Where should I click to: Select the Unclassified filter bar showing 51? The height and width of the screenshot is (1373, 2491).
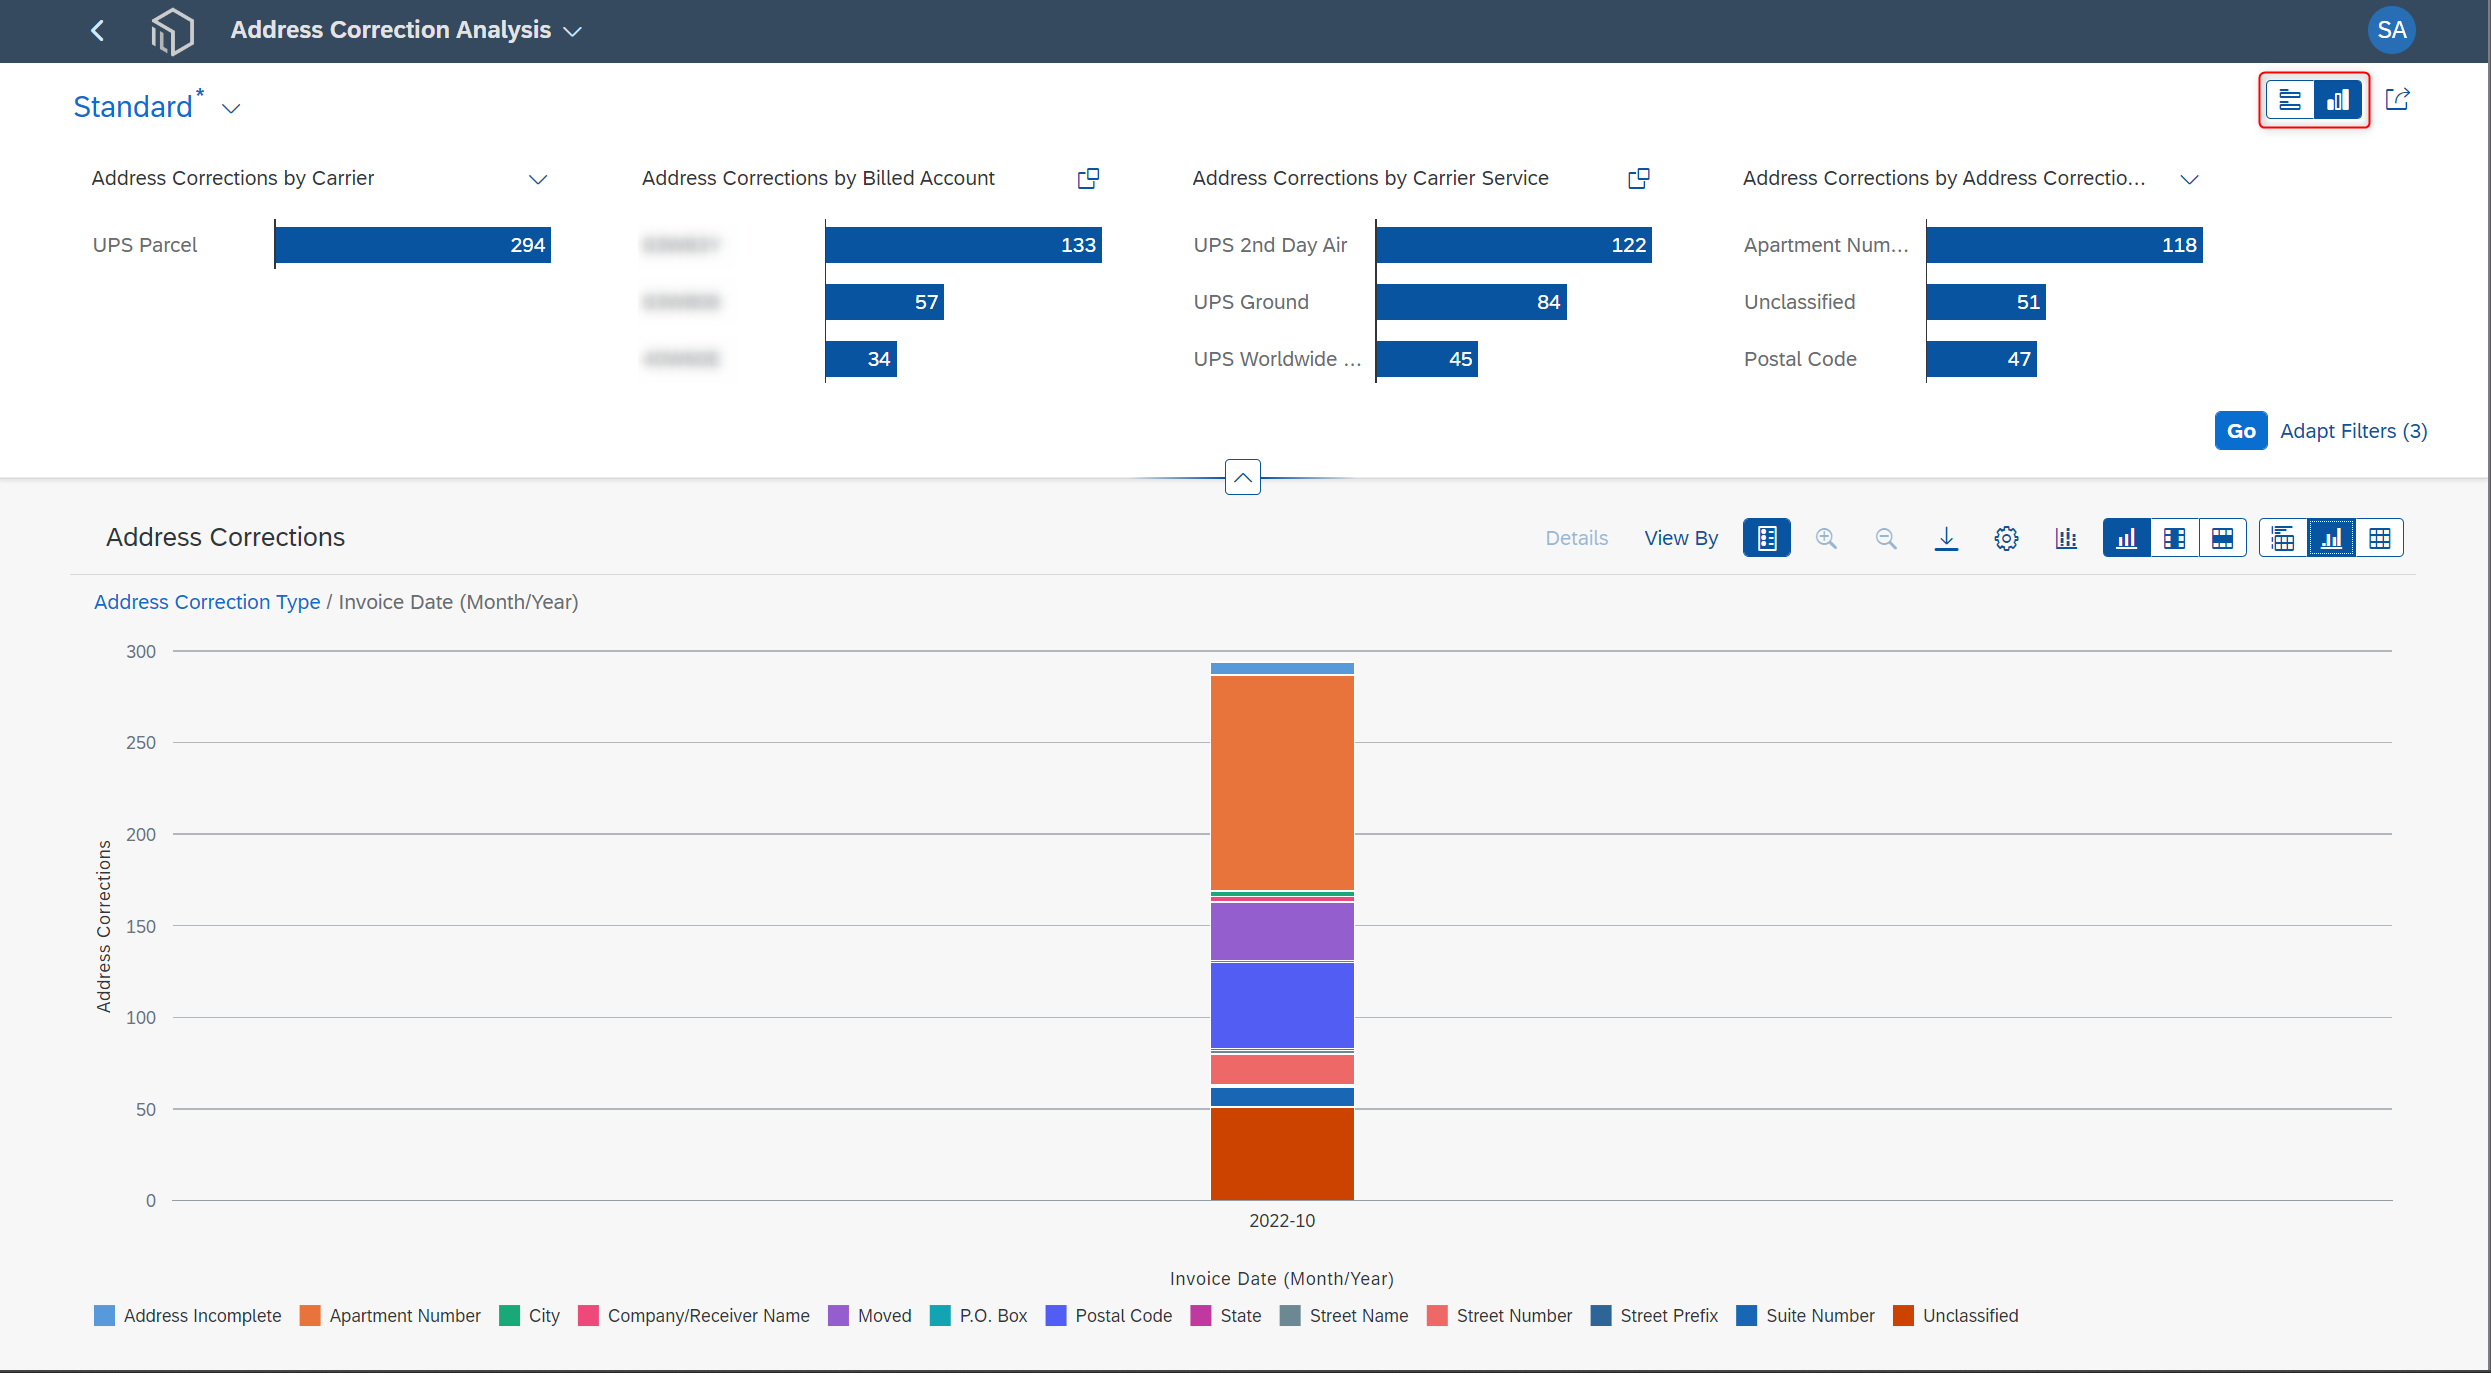pyautogui.click(x=1986, y=302)
